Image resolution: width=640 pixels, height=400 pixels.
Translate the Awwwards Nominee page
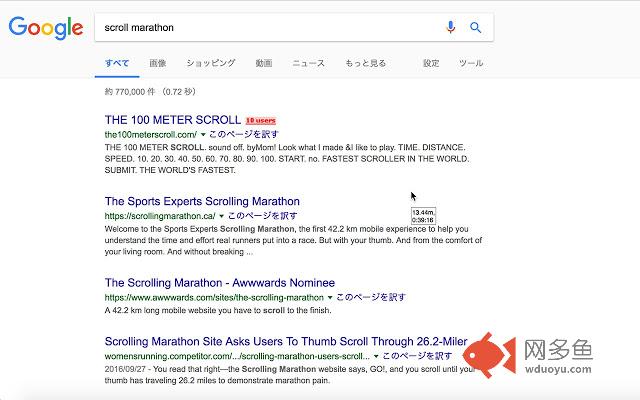click(x=371, y=298)
